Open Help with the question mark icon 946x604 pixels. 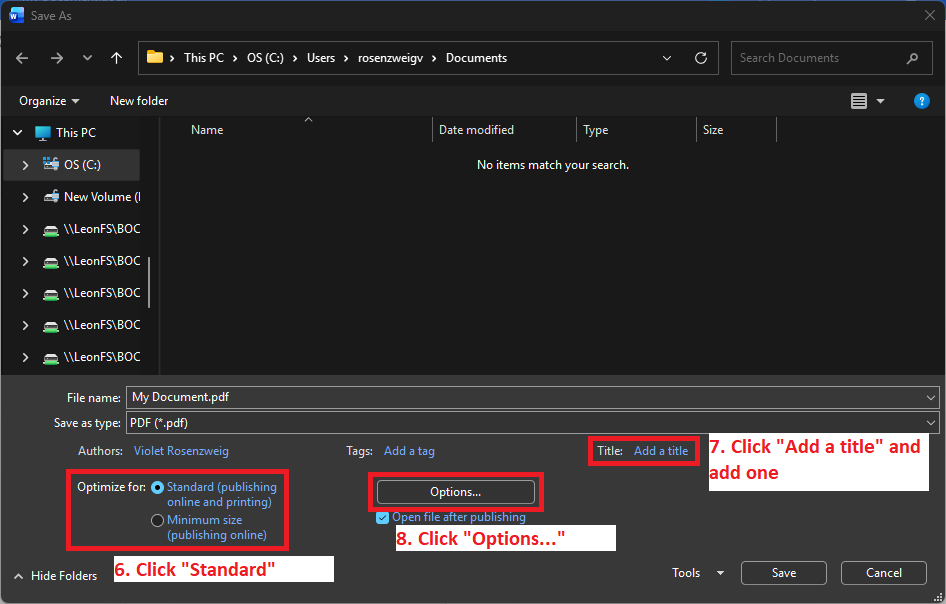pos(921,101)
